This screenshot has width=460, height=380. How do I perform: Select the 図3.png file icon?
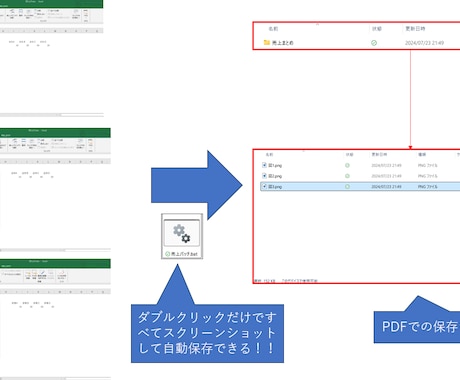click(x=264, y=186)
